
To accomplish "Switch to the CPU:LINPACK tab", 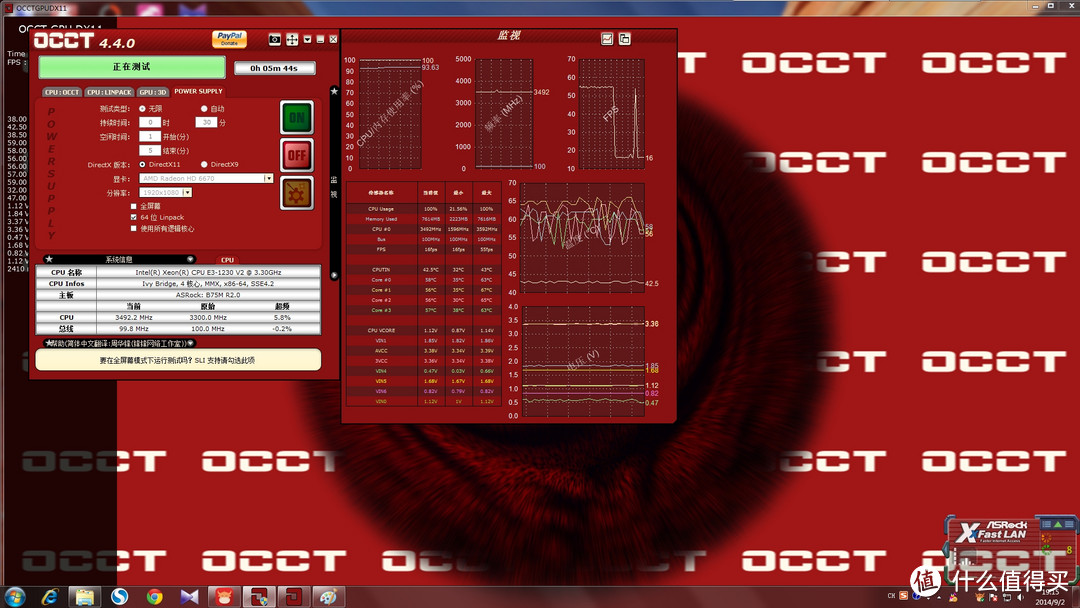I will (109, 92).
